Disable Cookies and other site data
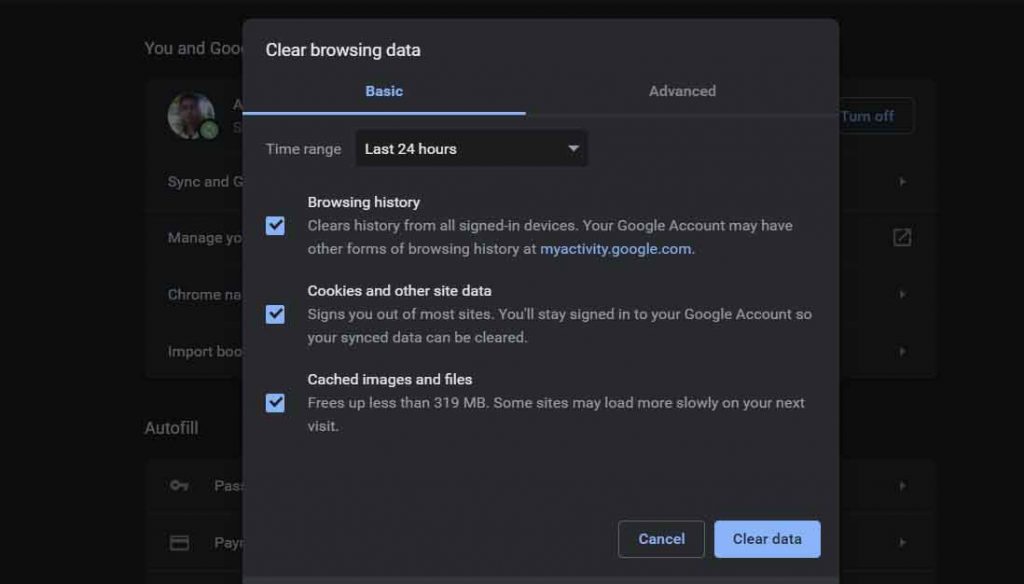Viewport: 1024px width, 584px height. [275, 314]
